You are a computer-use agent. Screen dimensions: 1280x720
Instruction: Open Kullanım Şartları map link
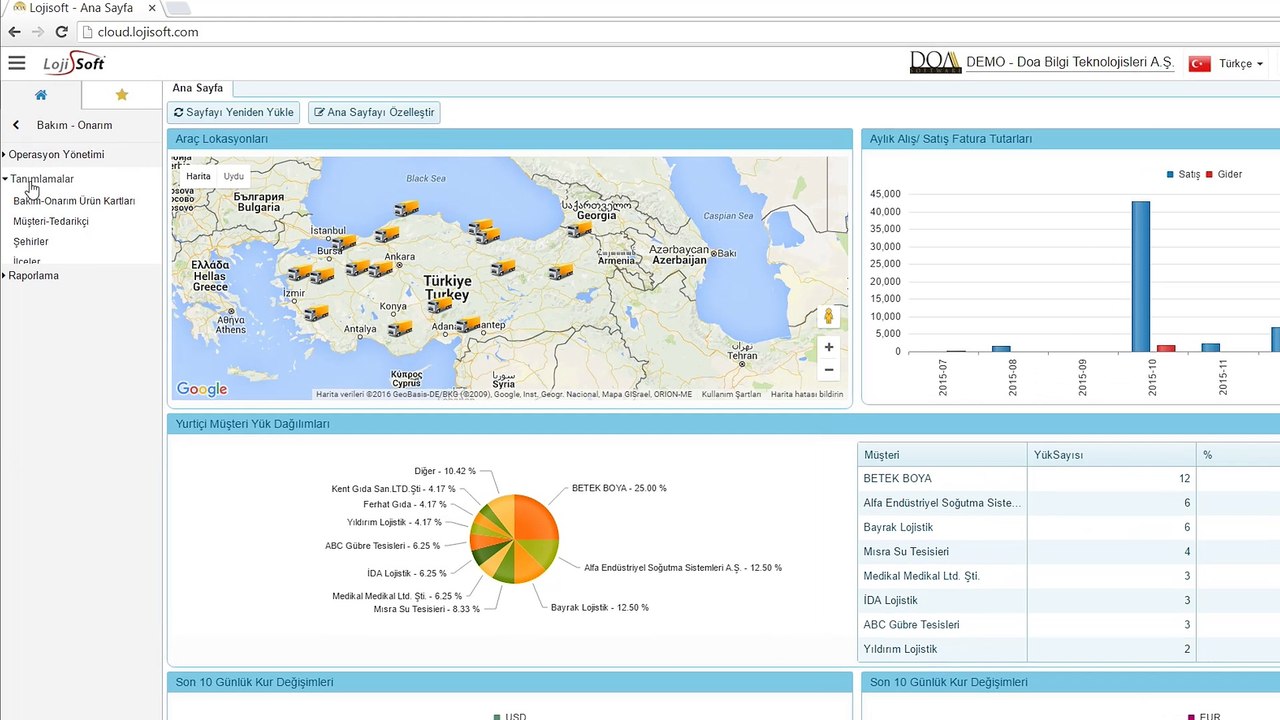(731, 394)
